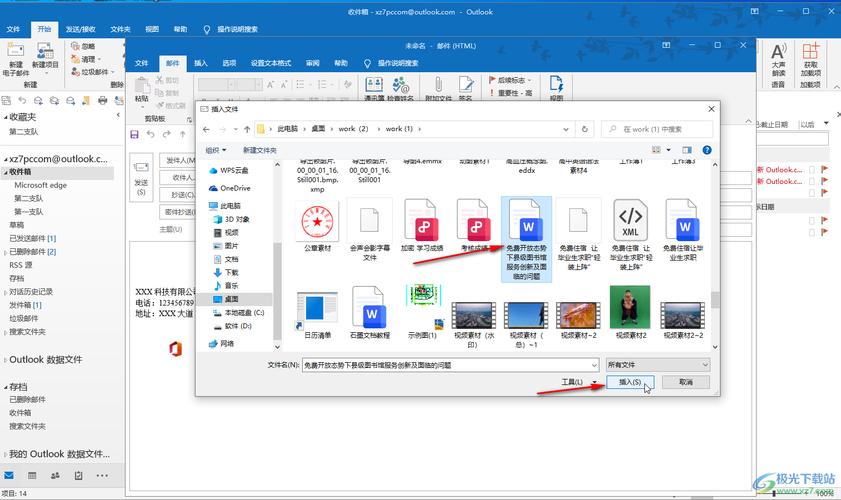Click the 新建文件夹 toolbar button
The image size is (841, 500).
(x=259, y=150)
